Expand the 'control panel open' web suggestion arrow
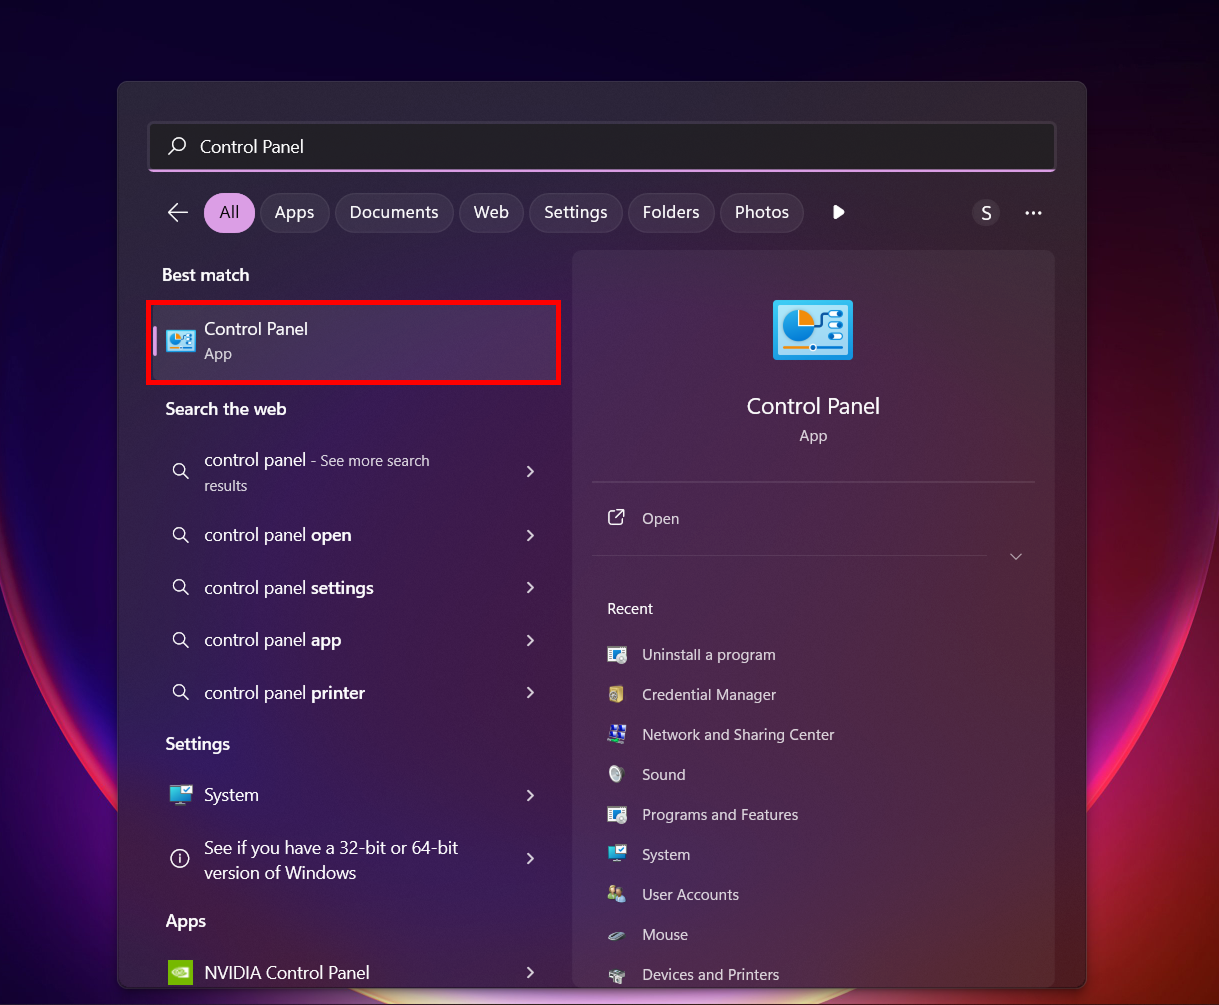The width and height of the screenshot is (1219, 1005). 530,535
